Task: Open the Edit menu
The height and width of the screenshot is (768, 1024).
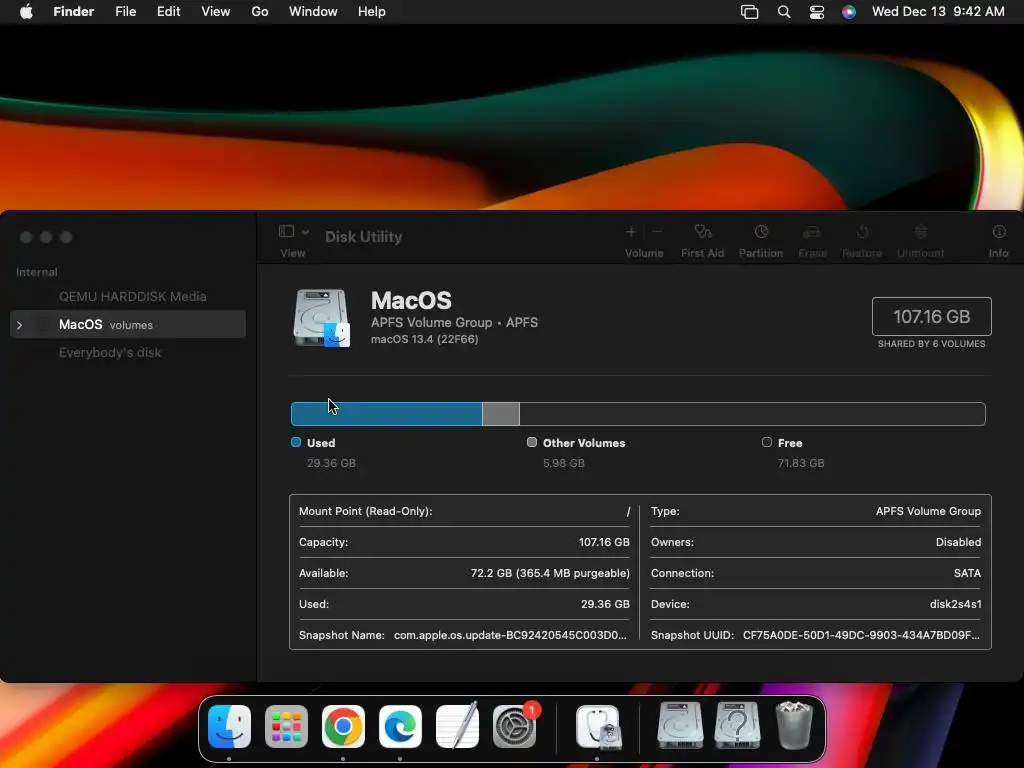Action: [x=168, y=12]
